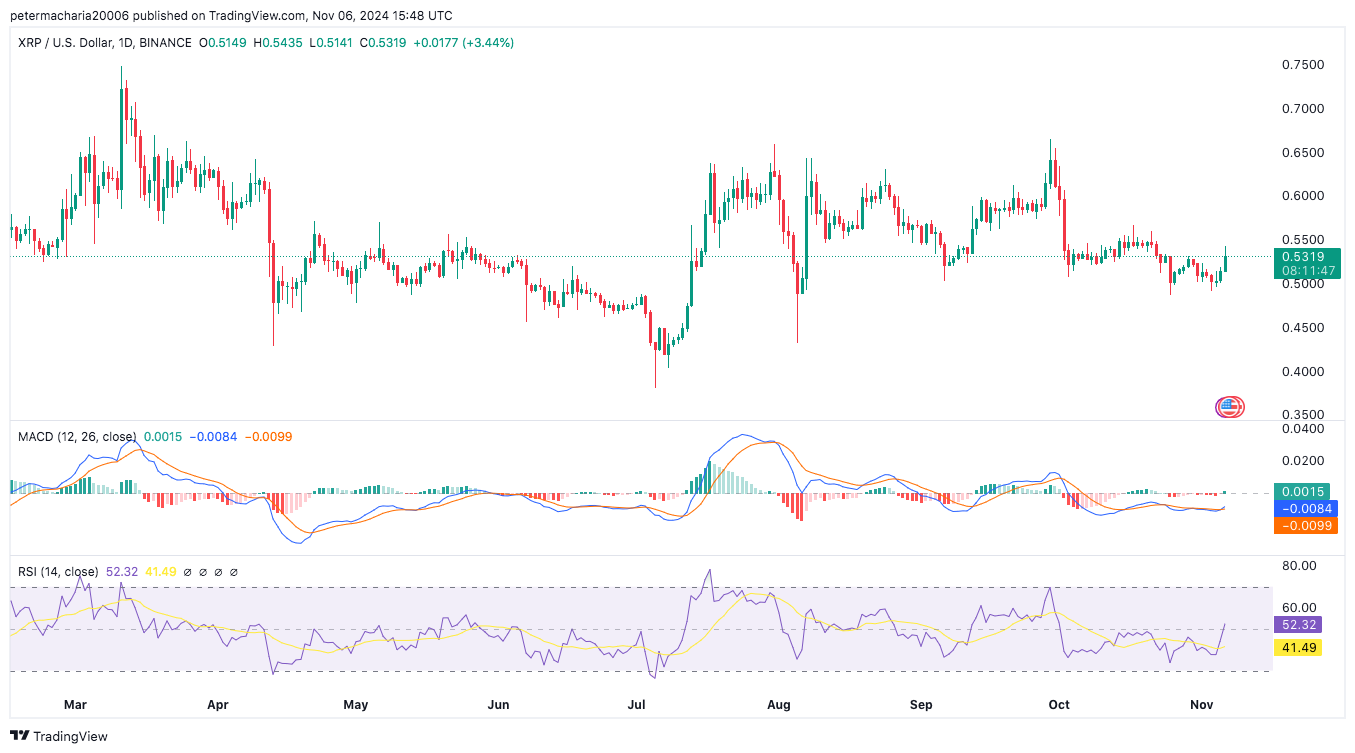Click the blue MACD value −0.0084 in legend
1355x753 pixels.
pos(212,437)
